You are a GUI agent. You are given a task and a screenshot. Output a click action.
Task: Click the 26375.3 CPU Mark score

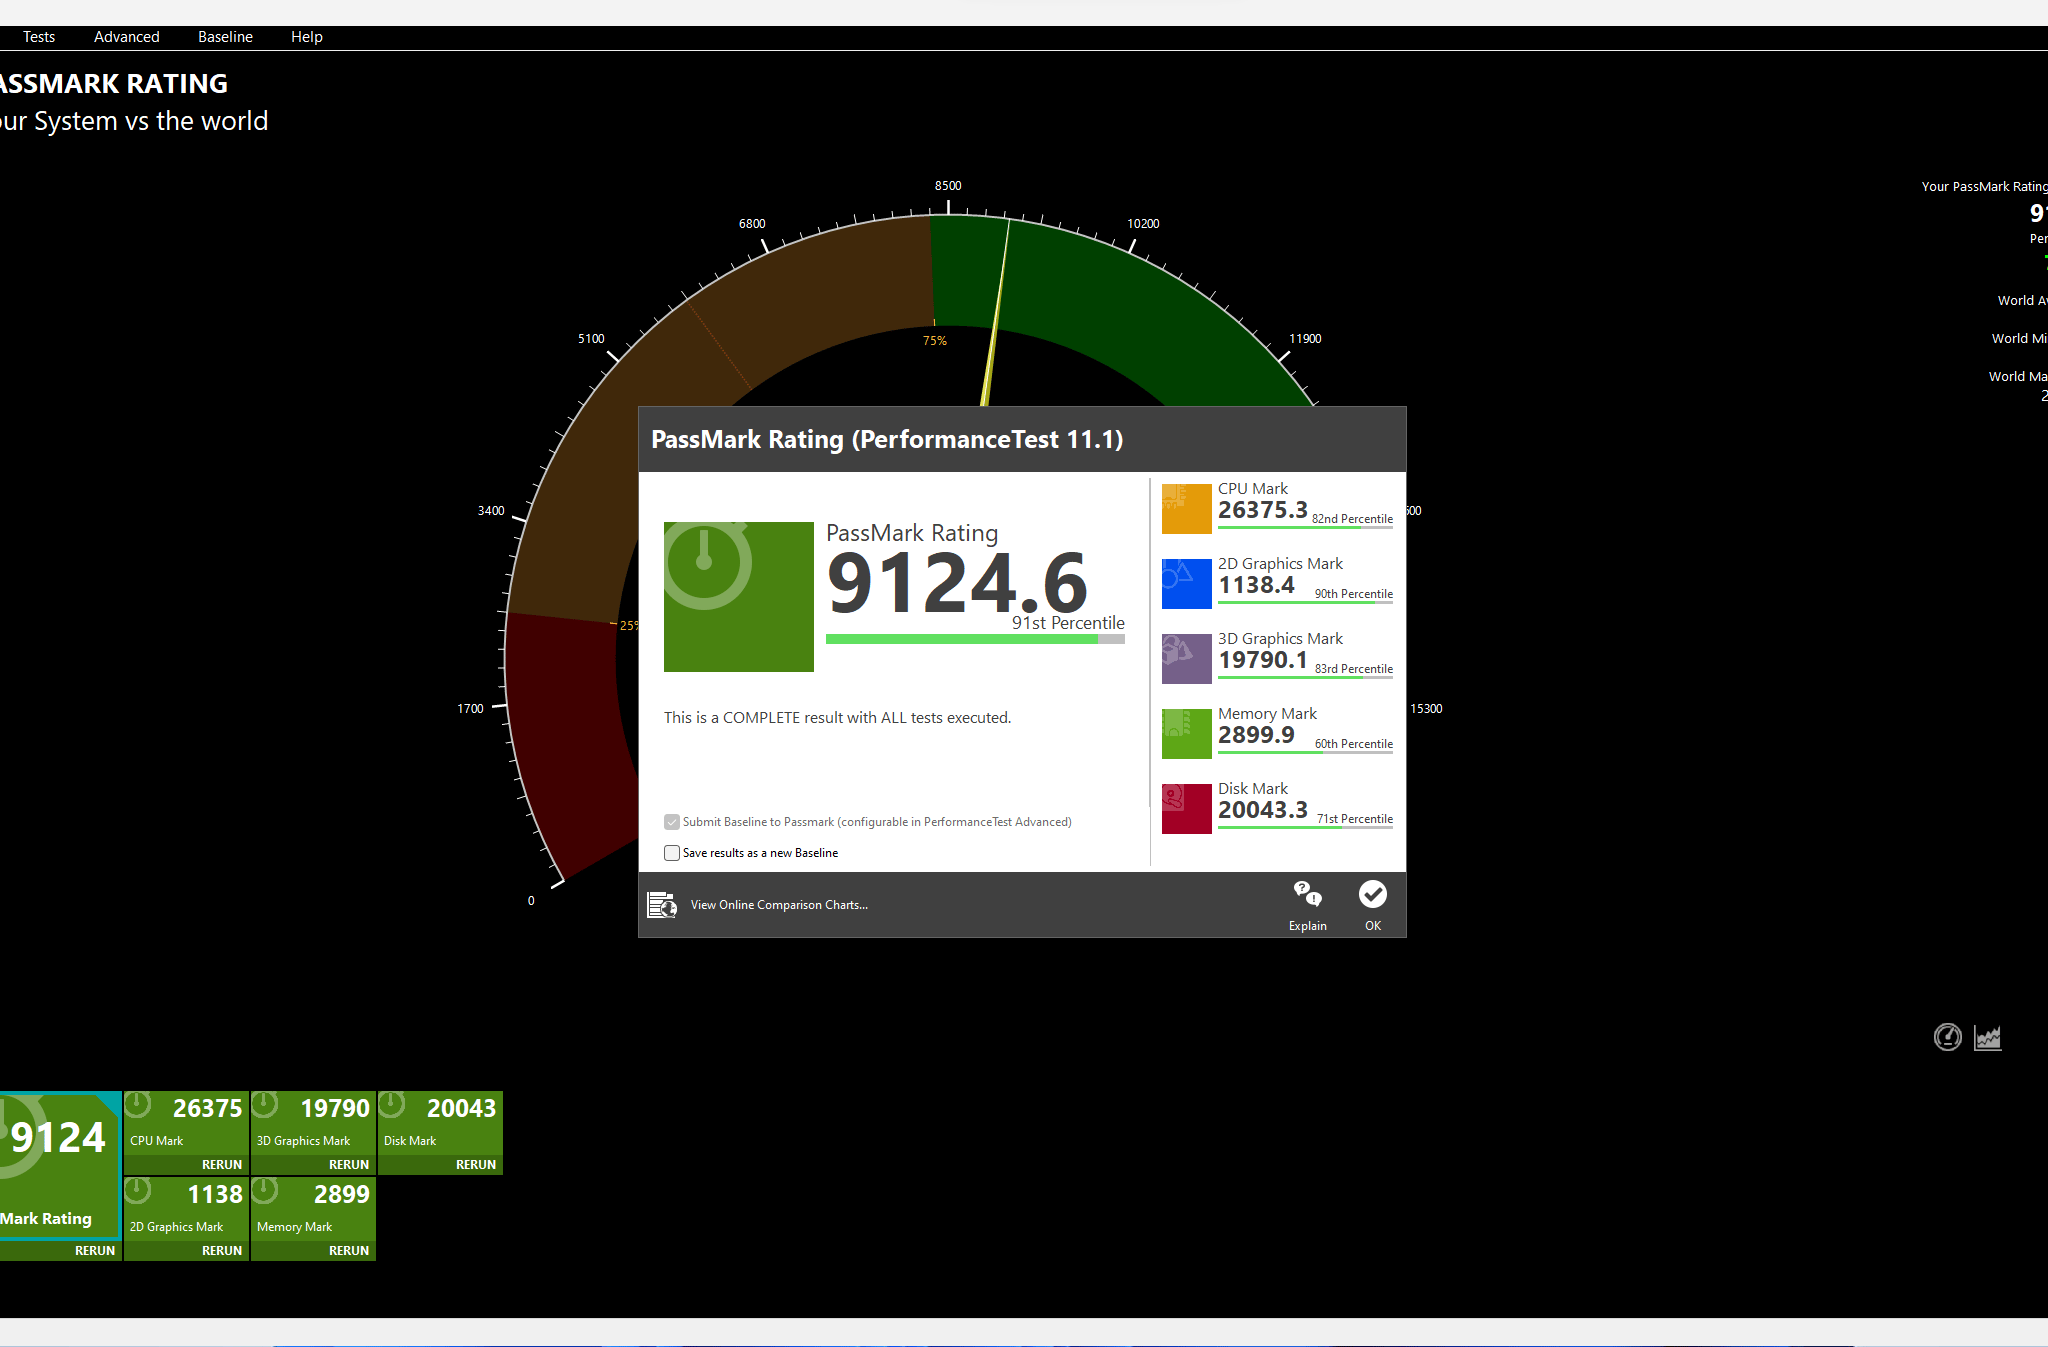point(1262,510)
